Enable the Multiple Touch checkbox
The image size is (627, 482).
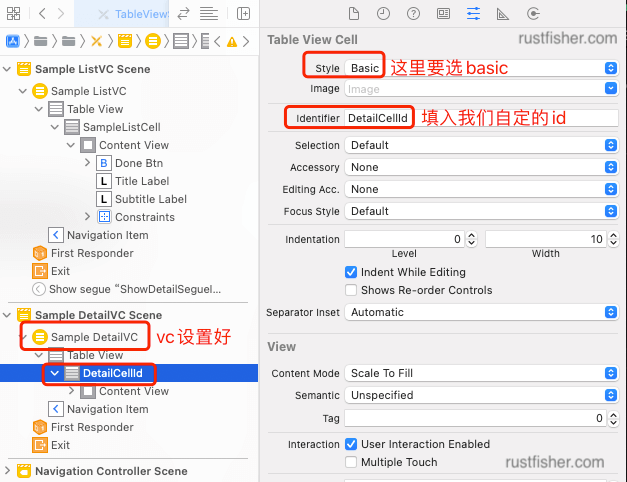(x=351, y=462)
